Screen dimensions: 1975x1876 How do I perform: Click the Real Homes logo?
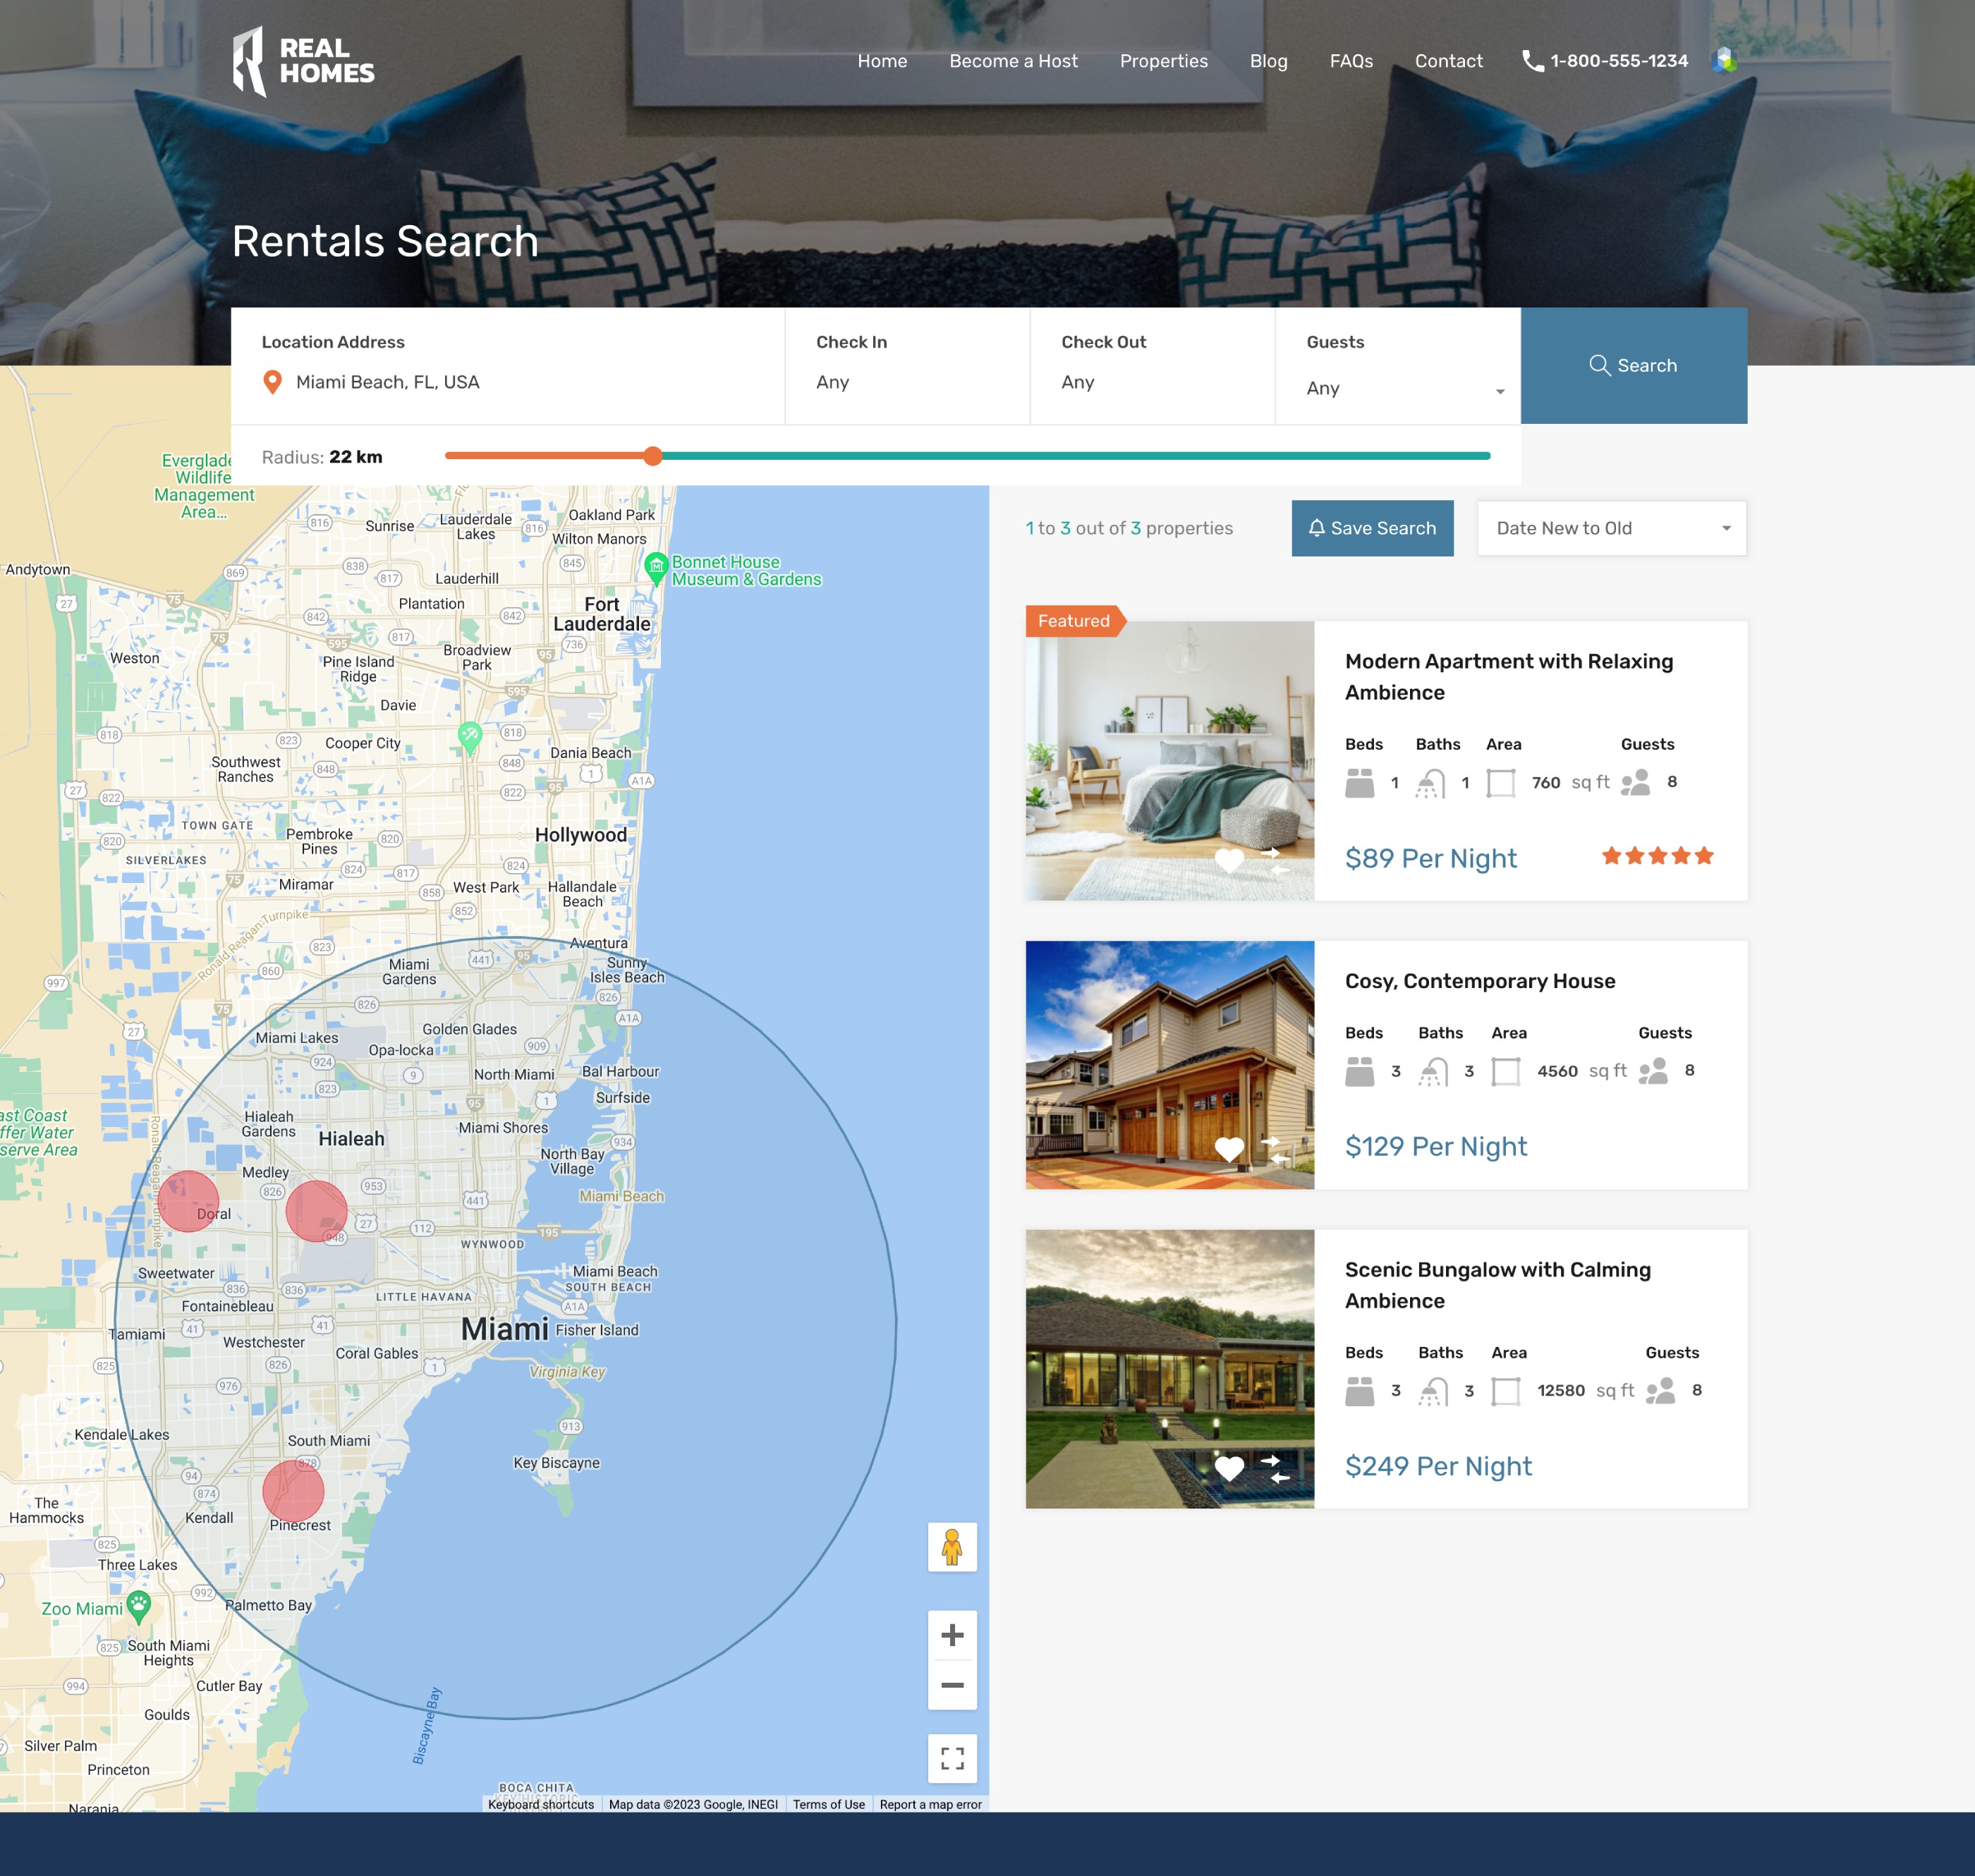(x=303, y=61)
